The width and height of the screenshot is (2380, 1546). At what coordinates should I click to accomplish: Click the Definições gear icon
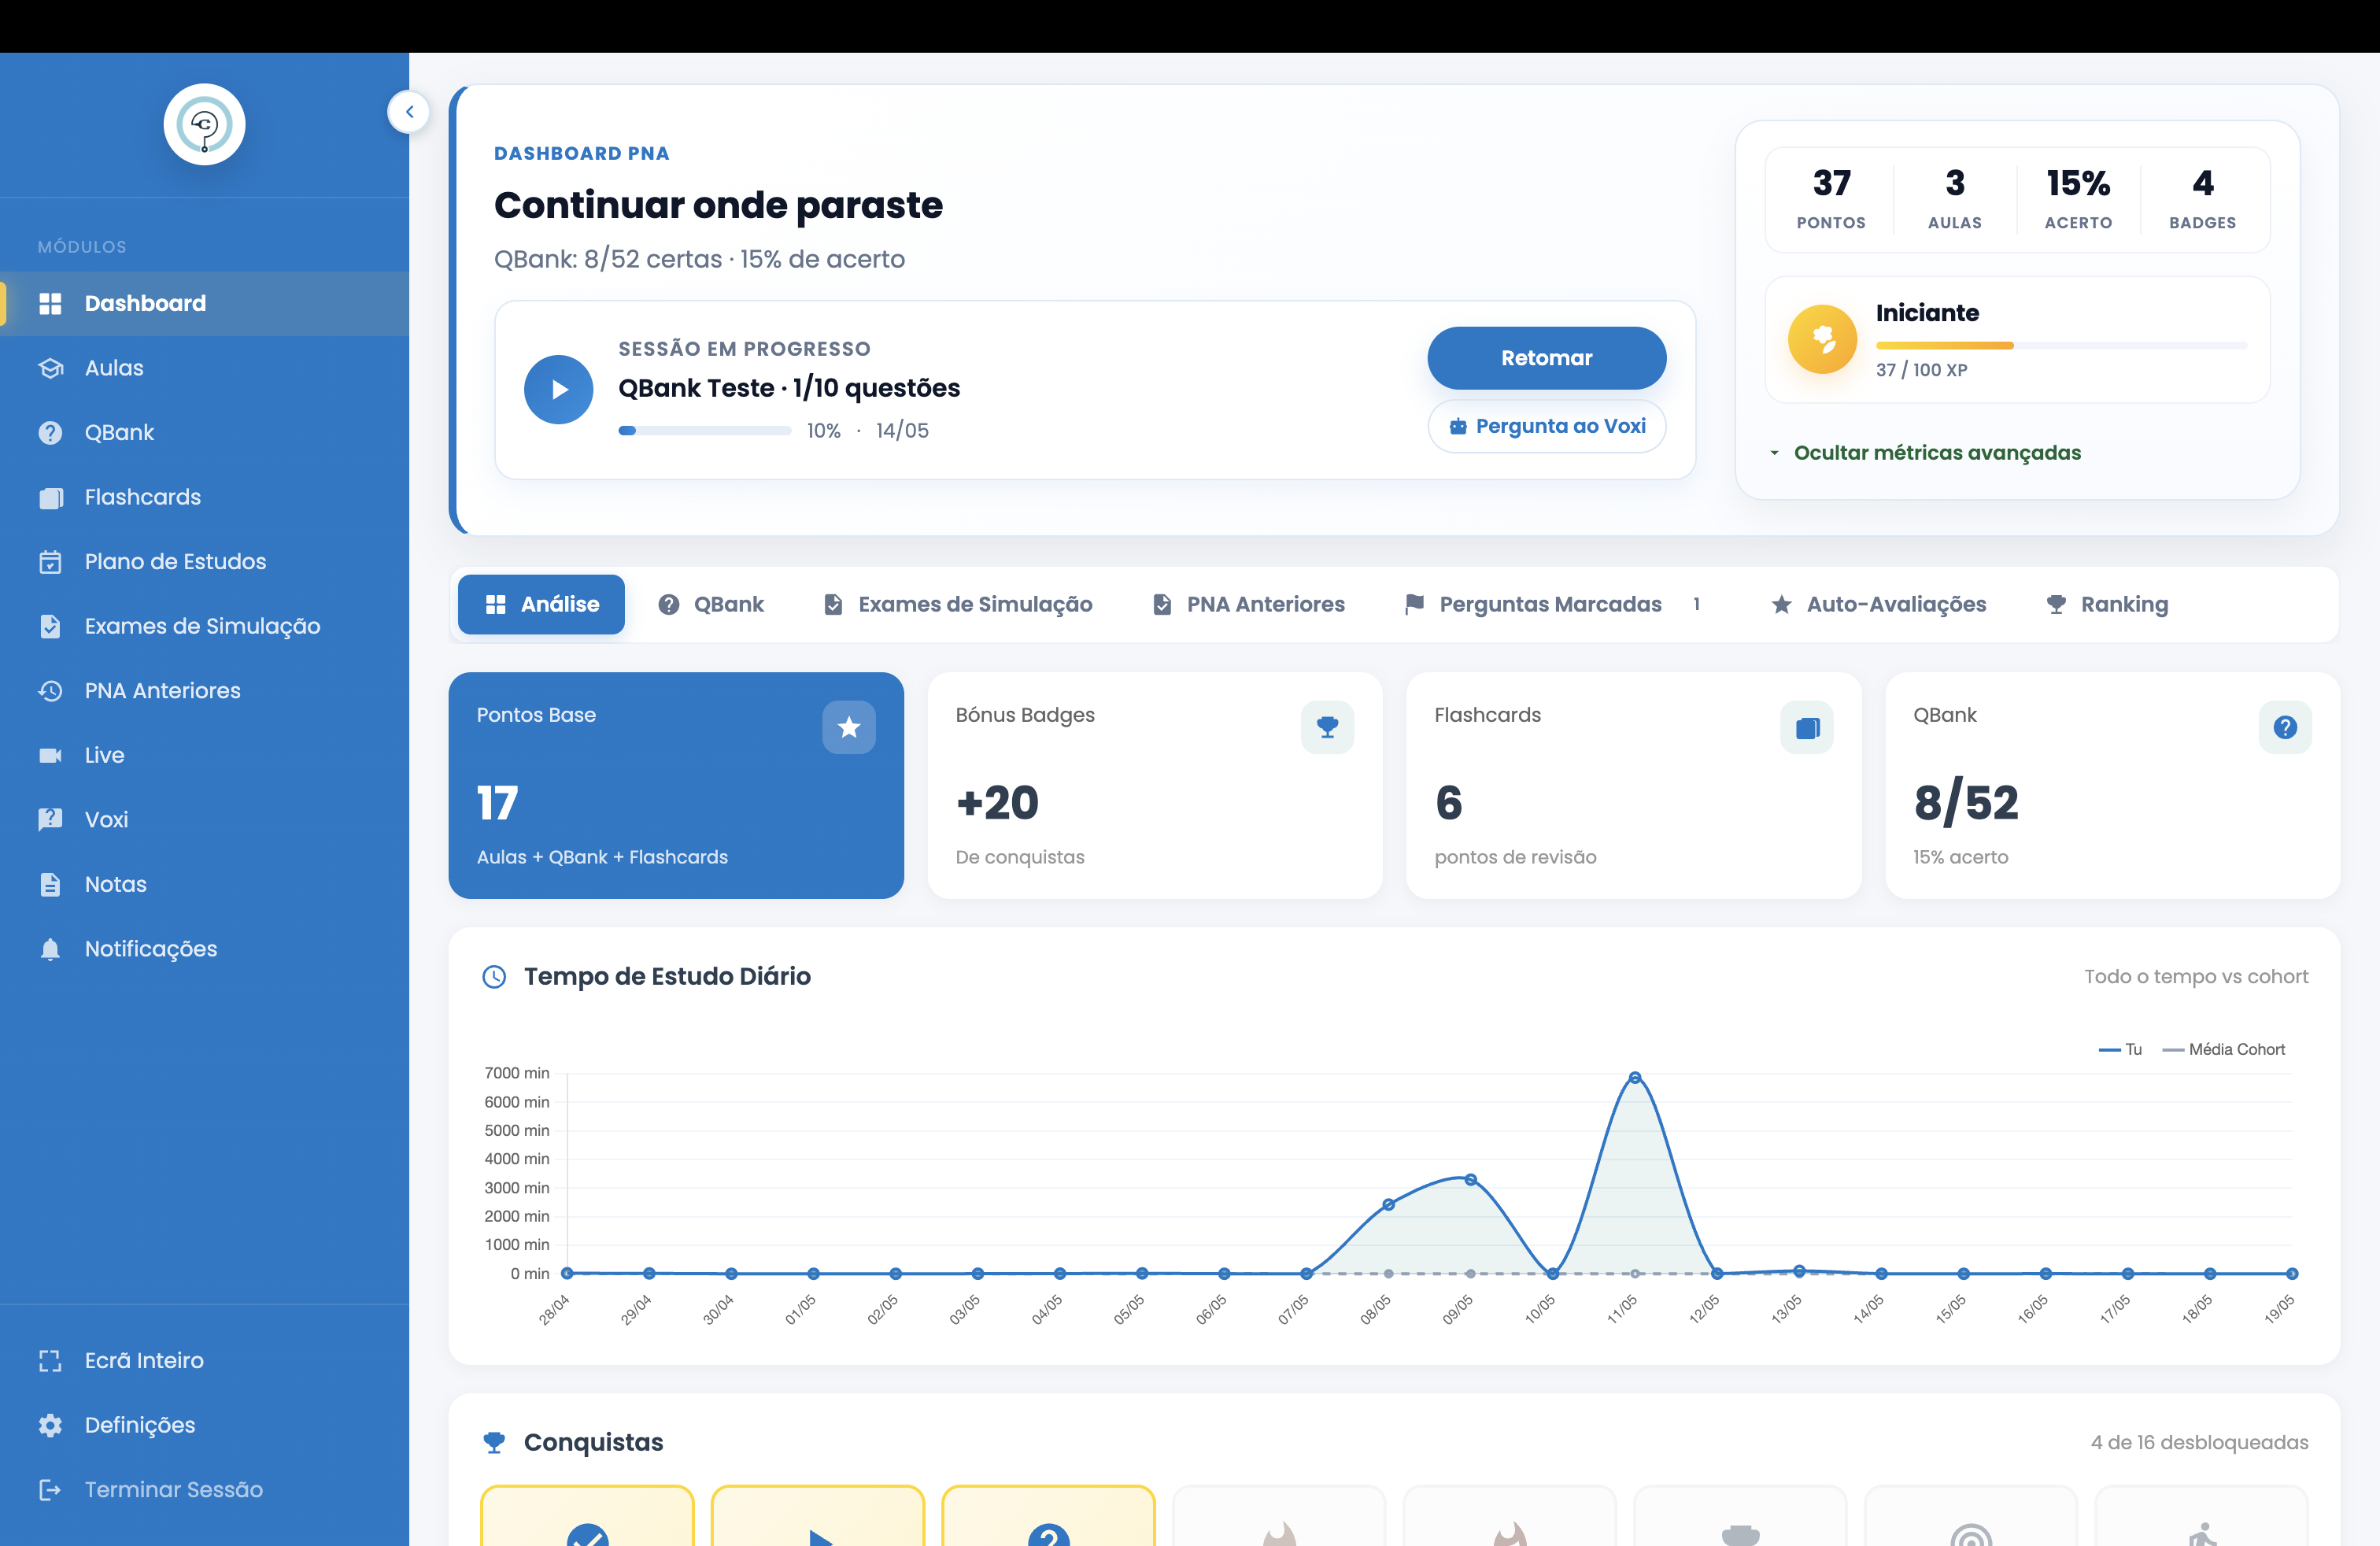50,1425
